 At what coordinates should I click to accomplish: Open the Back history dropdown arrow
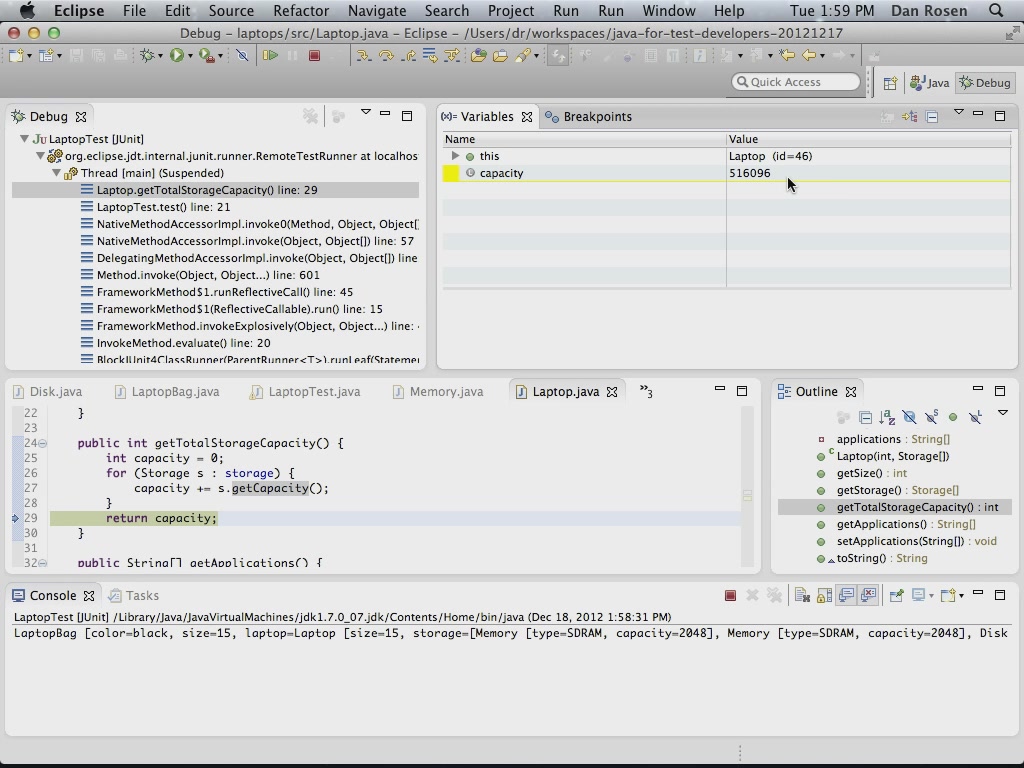(x=822, y=56)
